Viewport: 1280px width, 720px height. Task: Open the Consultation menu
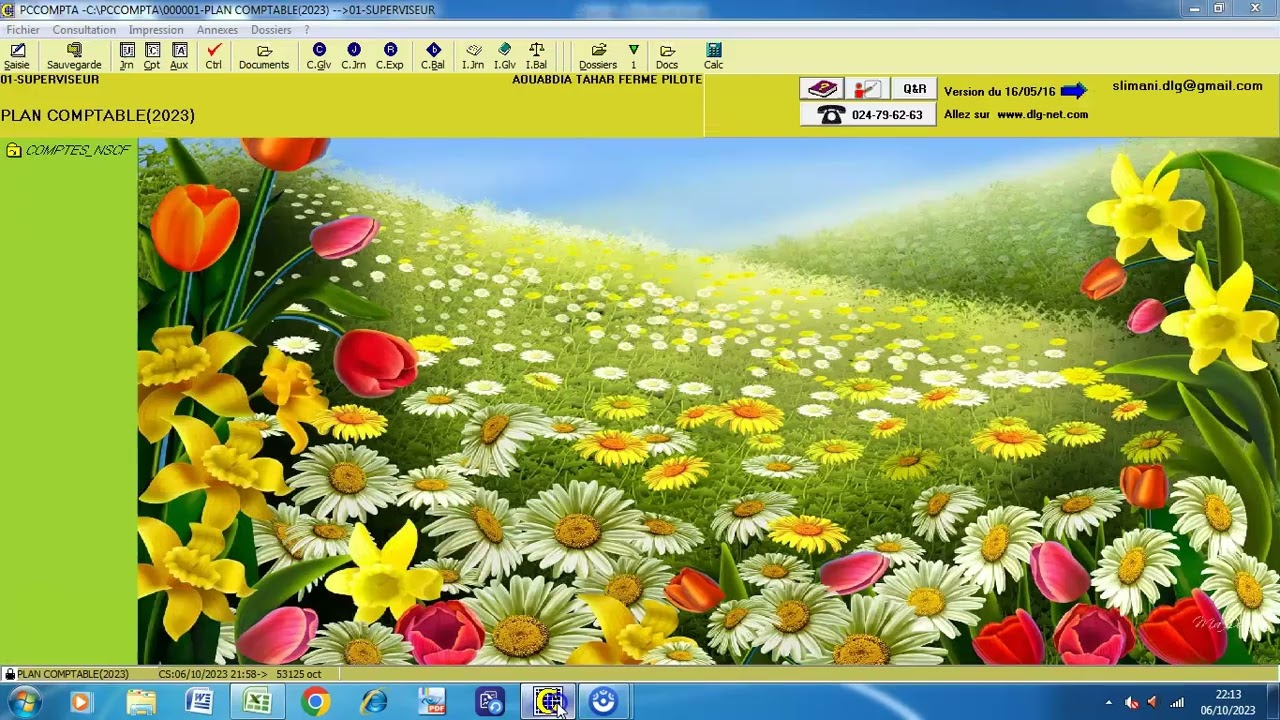click(84, 30)
